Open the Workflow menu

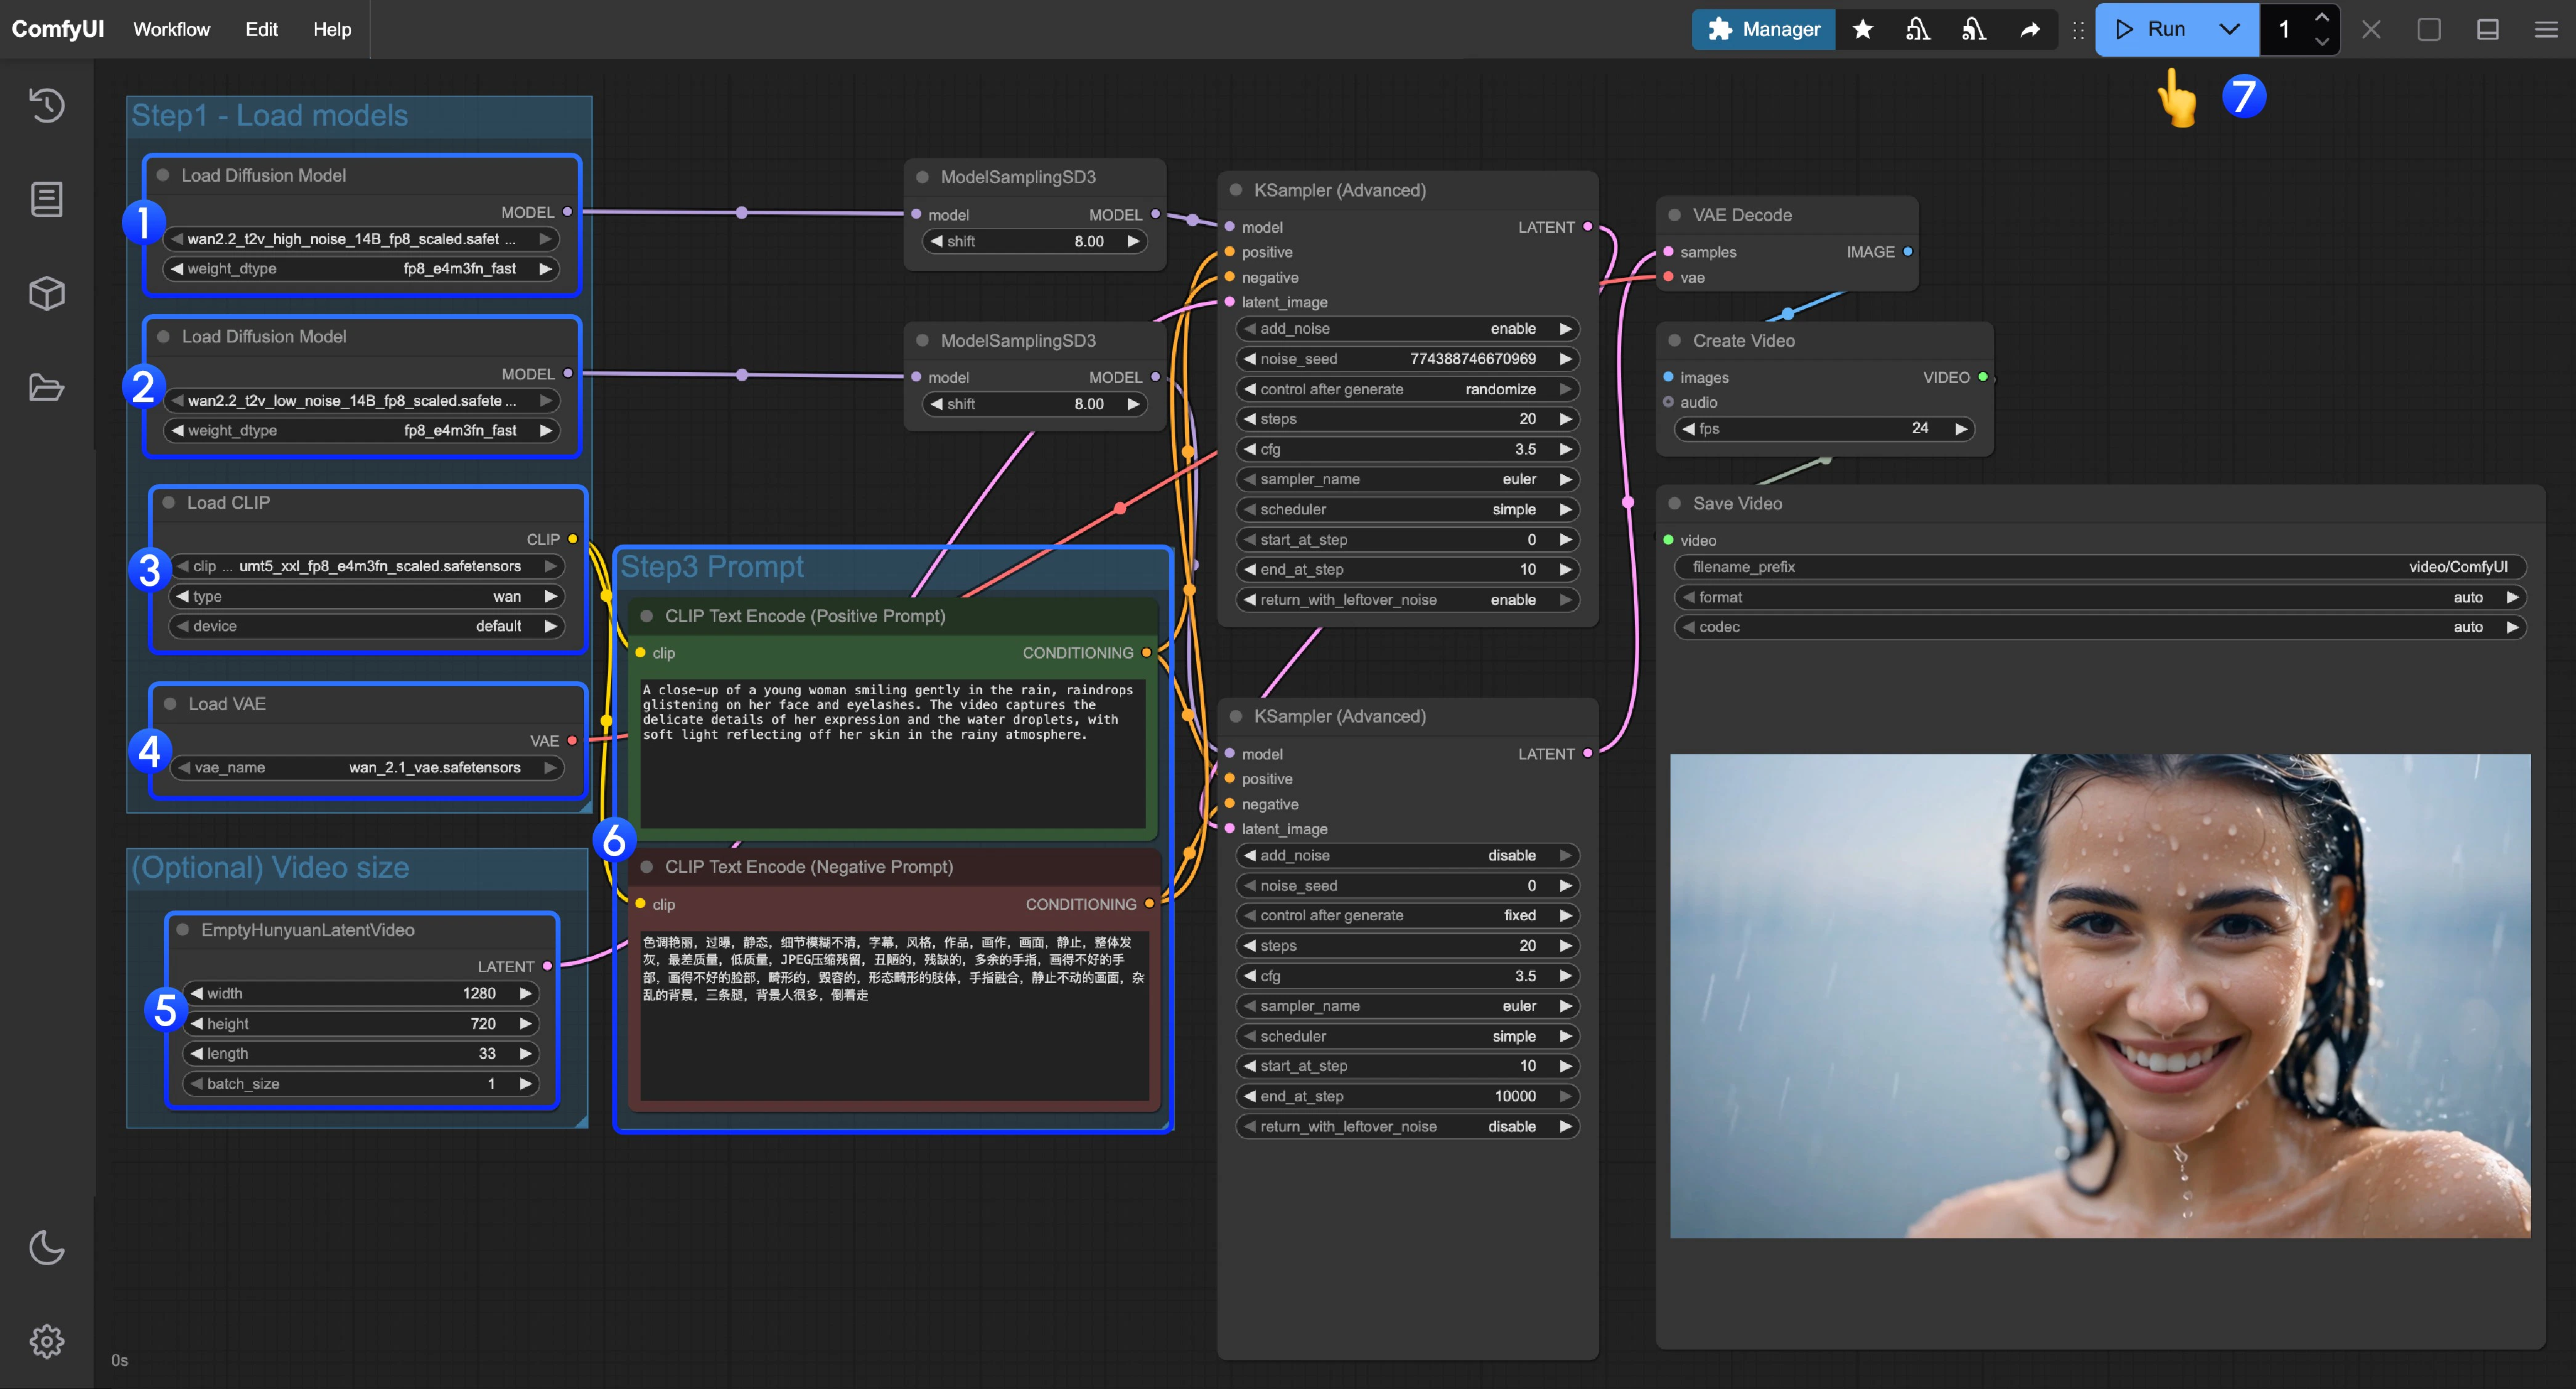171,29
